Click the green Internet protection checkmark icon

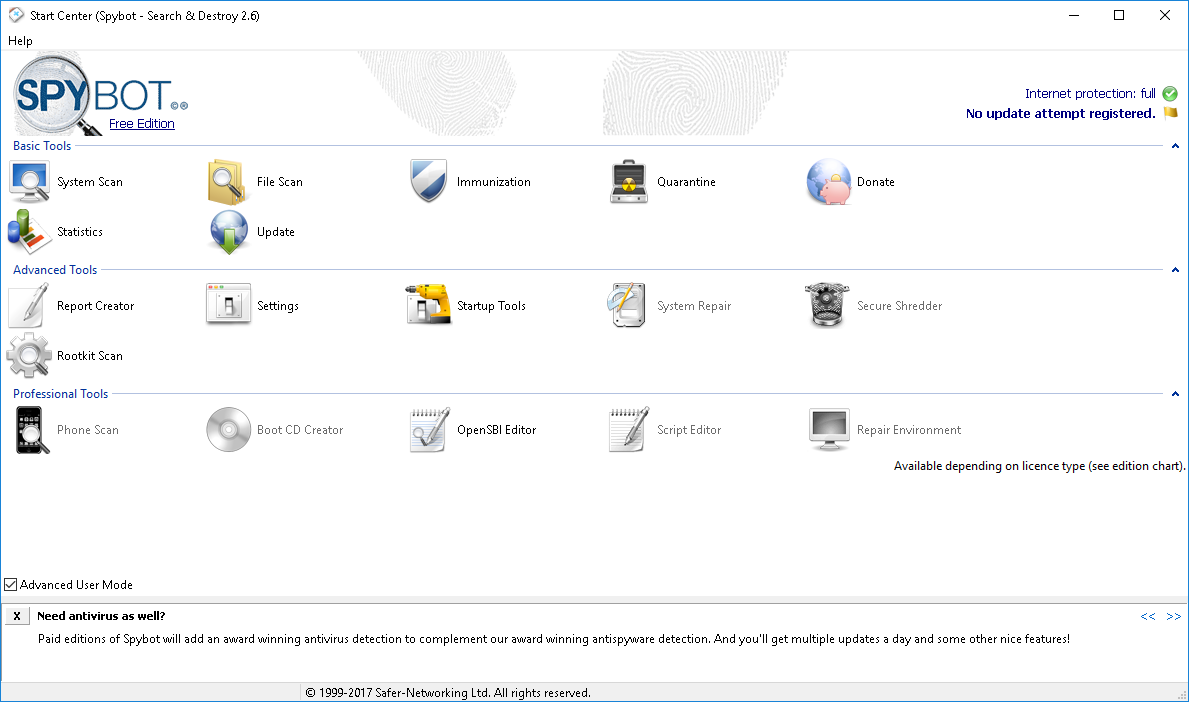pos(1170,93)
